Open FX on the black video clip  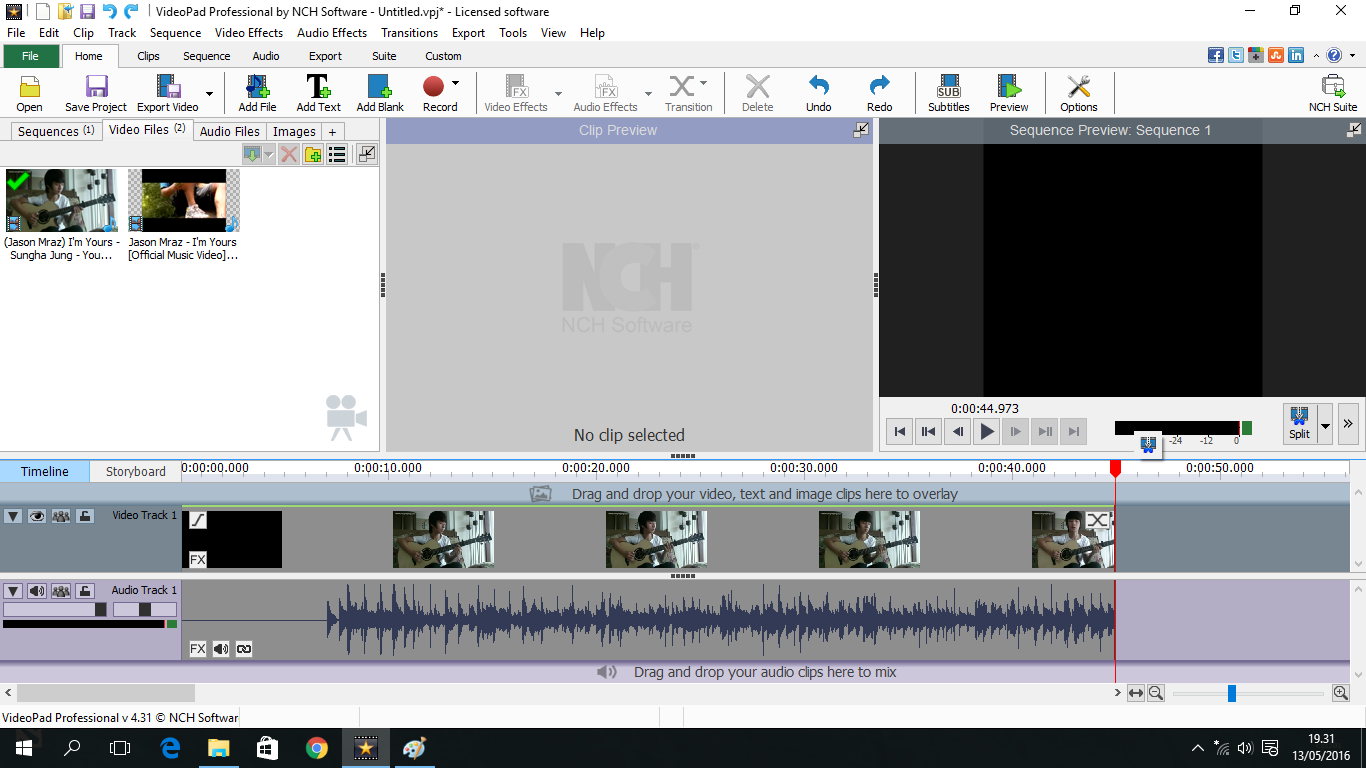[x=198, y=559]
